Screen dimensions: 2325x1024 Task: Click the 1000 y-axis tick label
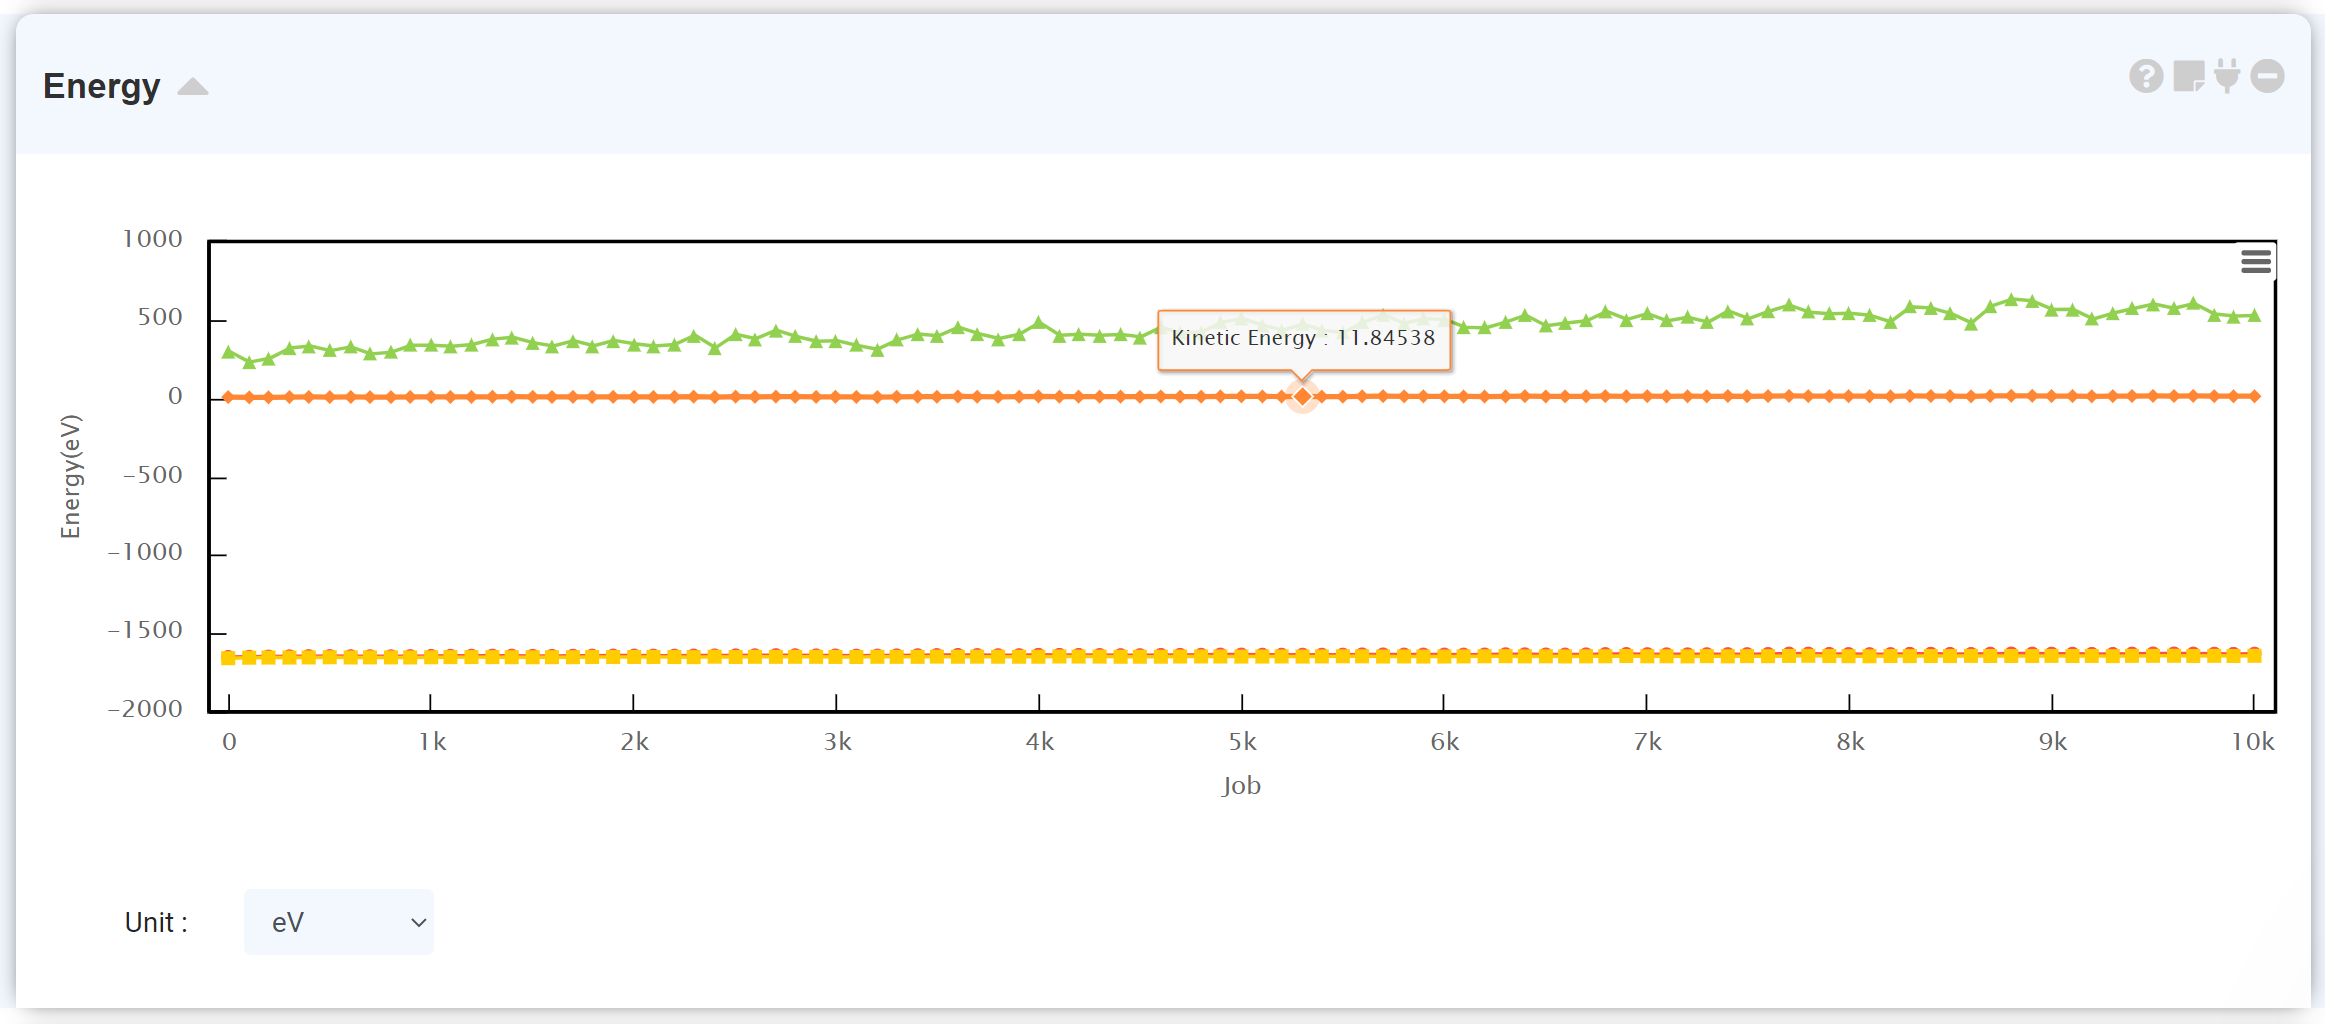152,239
